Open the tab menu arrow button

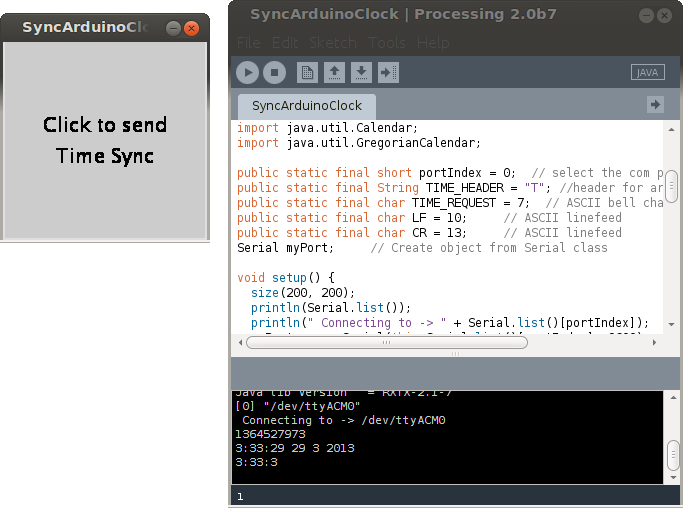click(655, 105)
